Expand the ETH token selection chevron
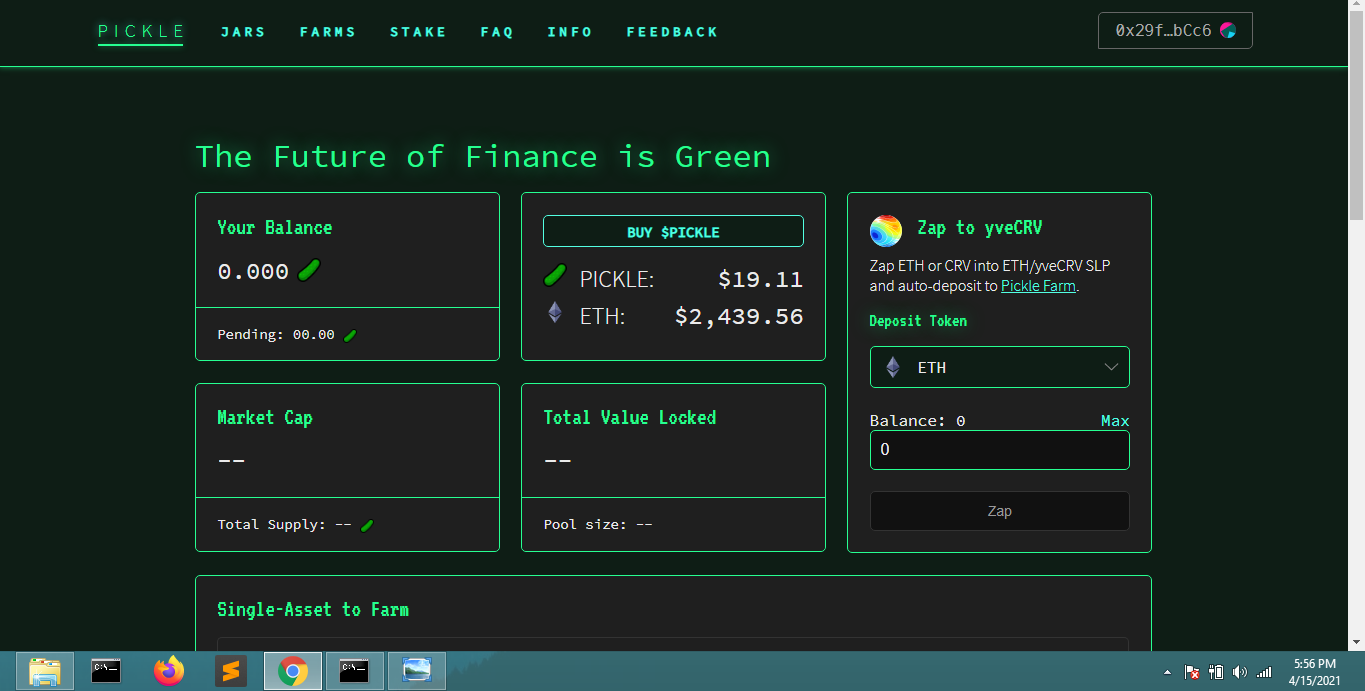The height and width of the screenshot is (691, 1365). [1110, 366]
